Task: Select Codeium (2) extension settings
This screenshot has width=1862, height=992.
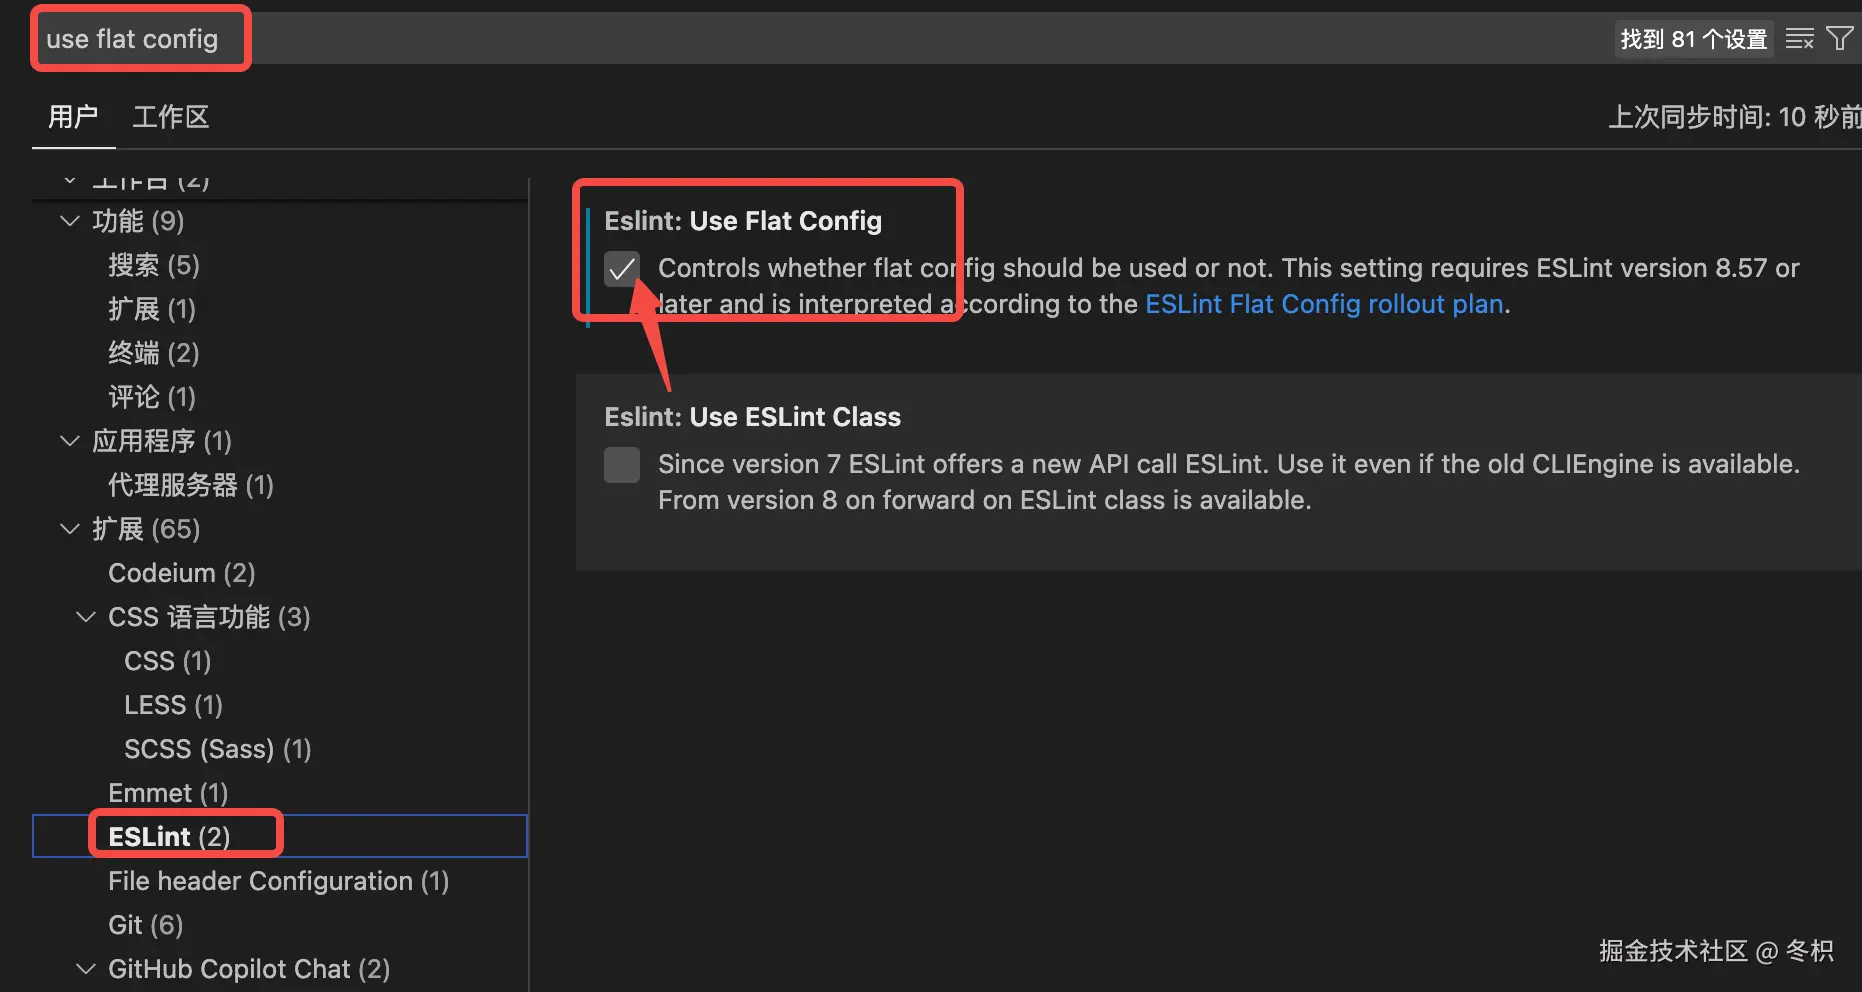Action: (182, 573)
